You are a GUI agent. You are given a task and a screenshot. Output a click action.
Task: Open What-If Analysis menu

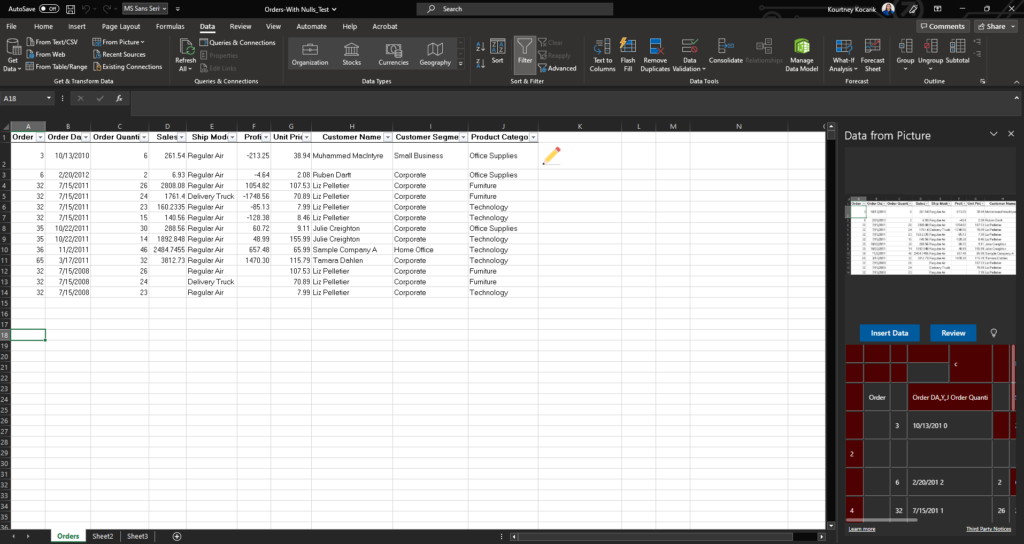tap(843, 55)
